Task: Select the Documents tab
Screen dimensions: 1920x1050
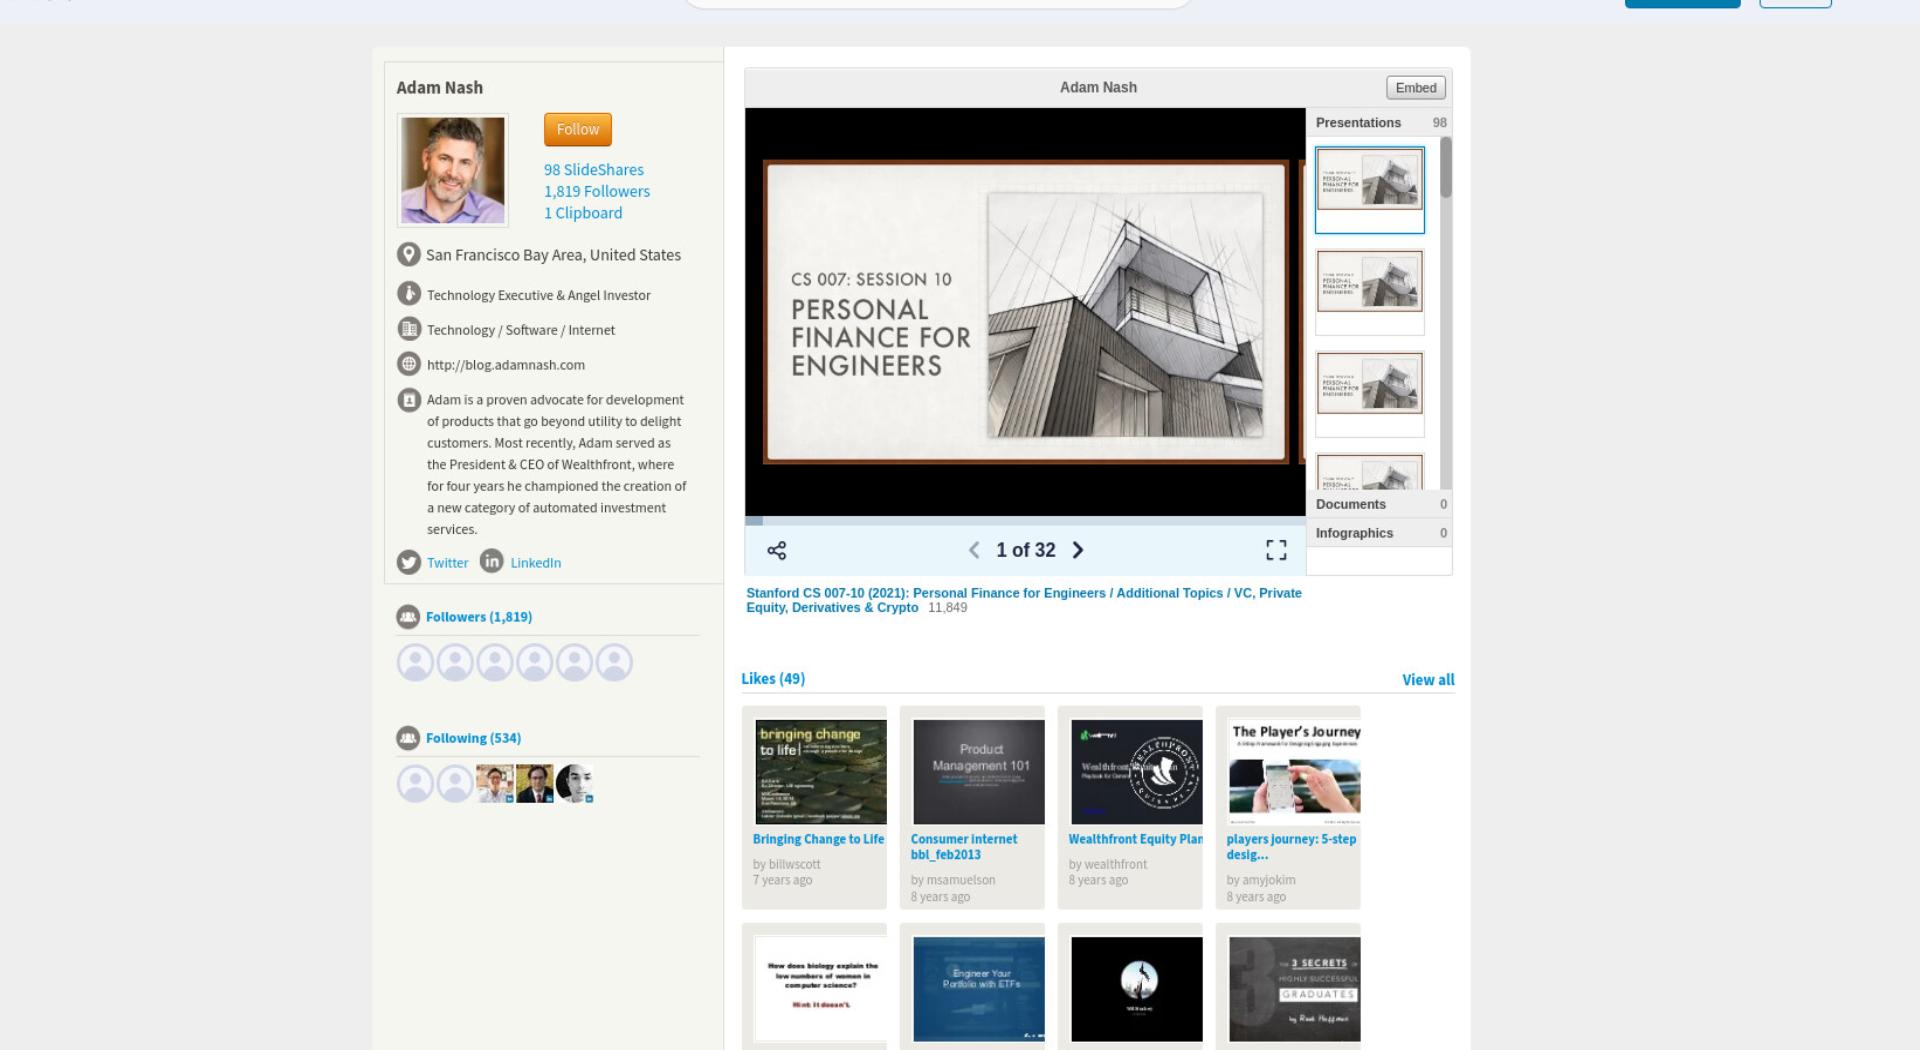Action: coord(1379,504)
